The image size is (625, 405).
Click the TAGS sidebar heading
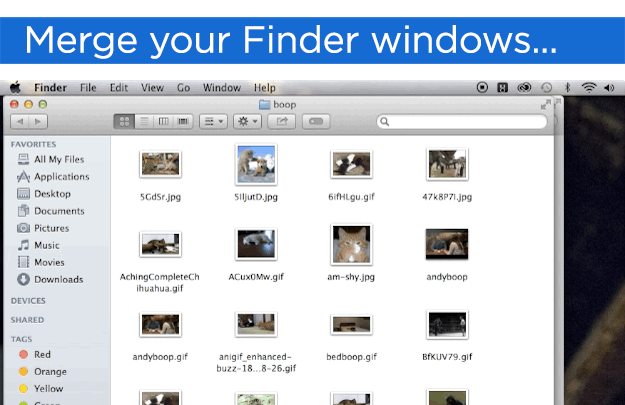21,339
